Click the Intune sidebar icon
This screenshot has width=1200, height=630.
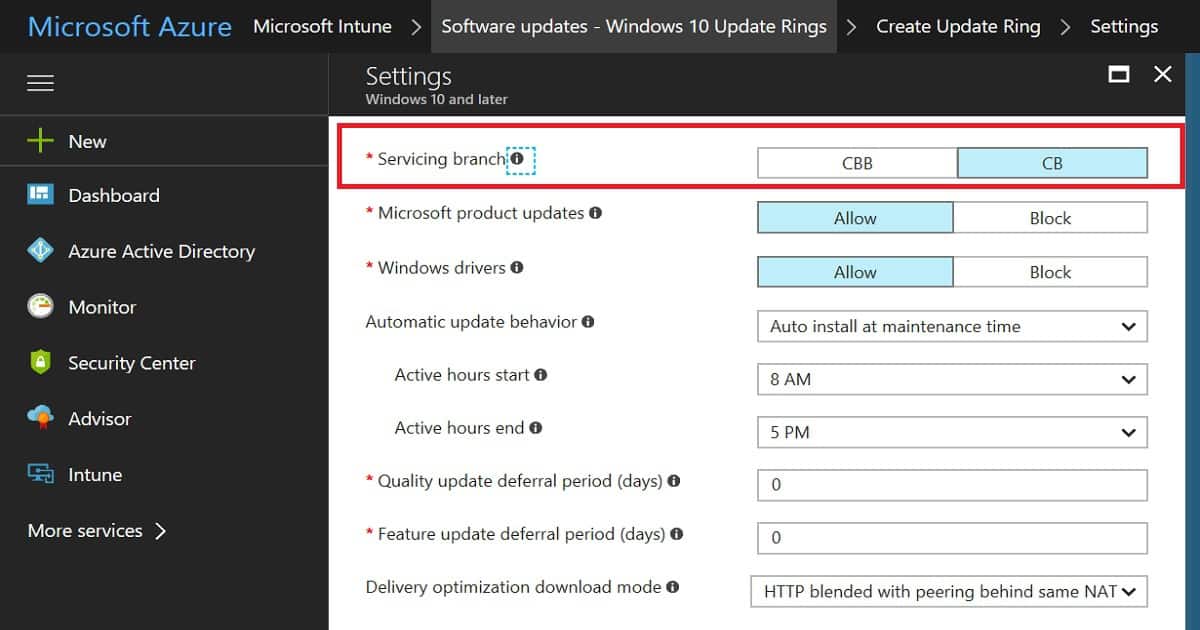(x=40, y=474)
